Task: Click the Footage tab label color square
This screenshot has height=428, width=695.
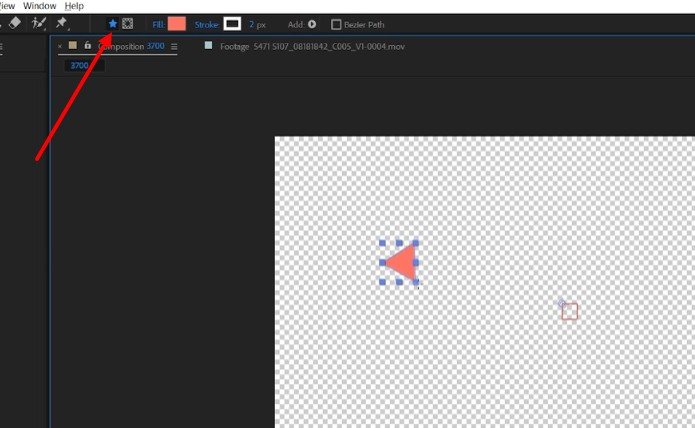Action: (x=208, y=45)
